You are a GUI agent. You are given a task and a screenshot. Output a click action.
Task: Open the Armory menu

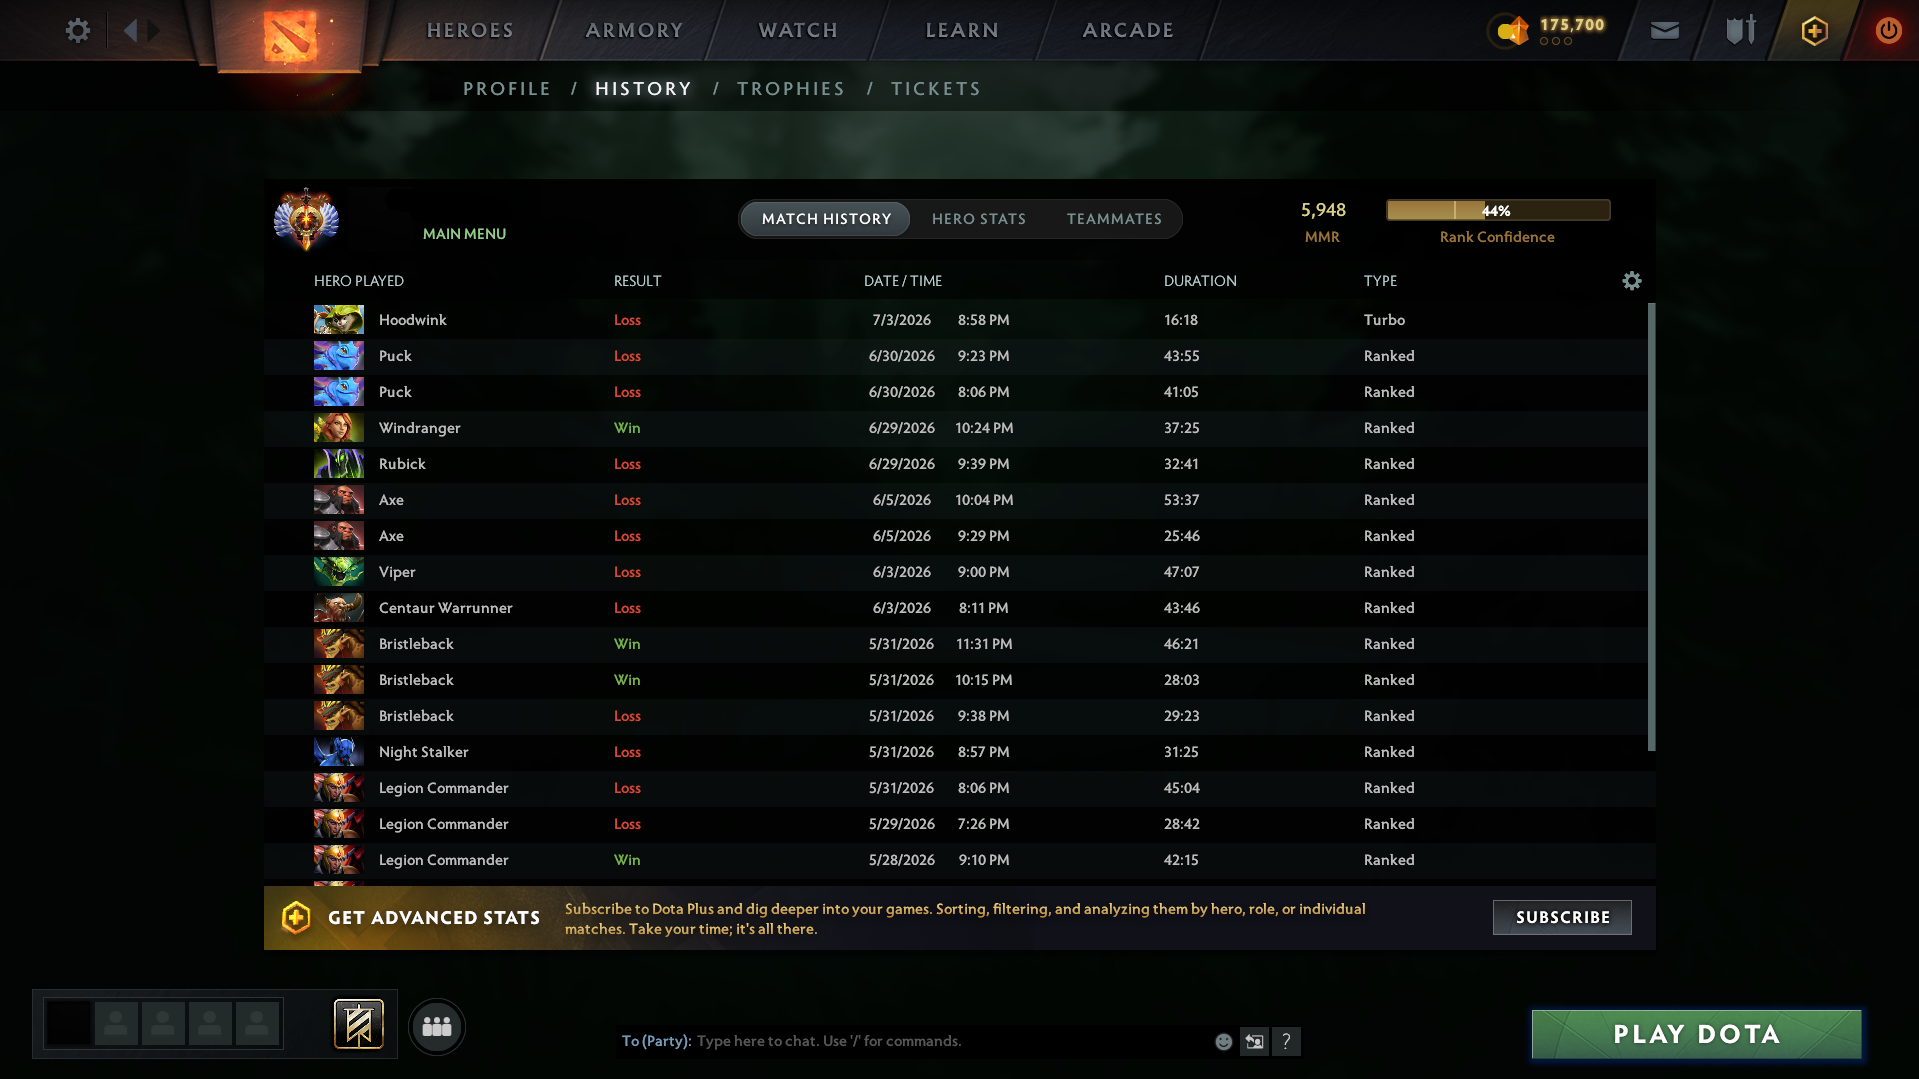tap(634, 31)
